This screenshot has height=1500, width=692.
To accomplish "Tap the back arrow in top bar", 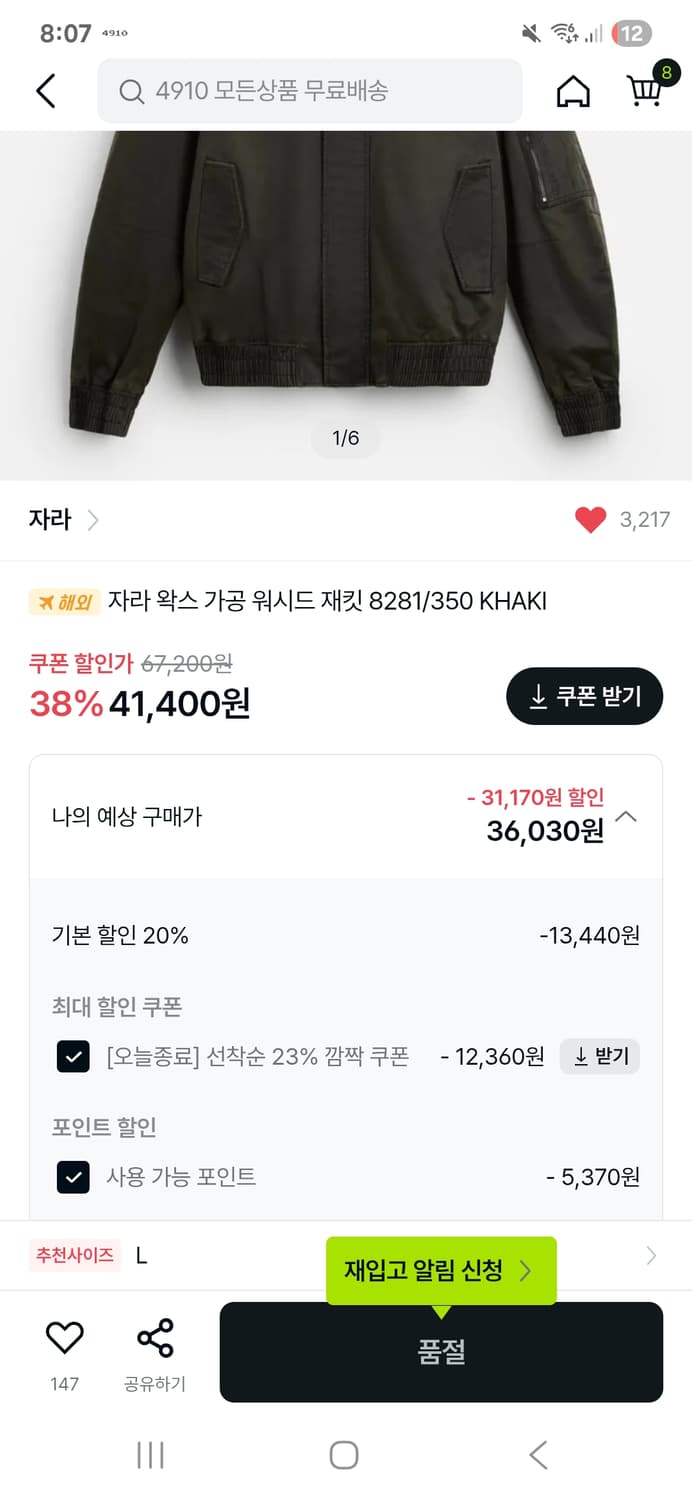I will tap(44, 90).
